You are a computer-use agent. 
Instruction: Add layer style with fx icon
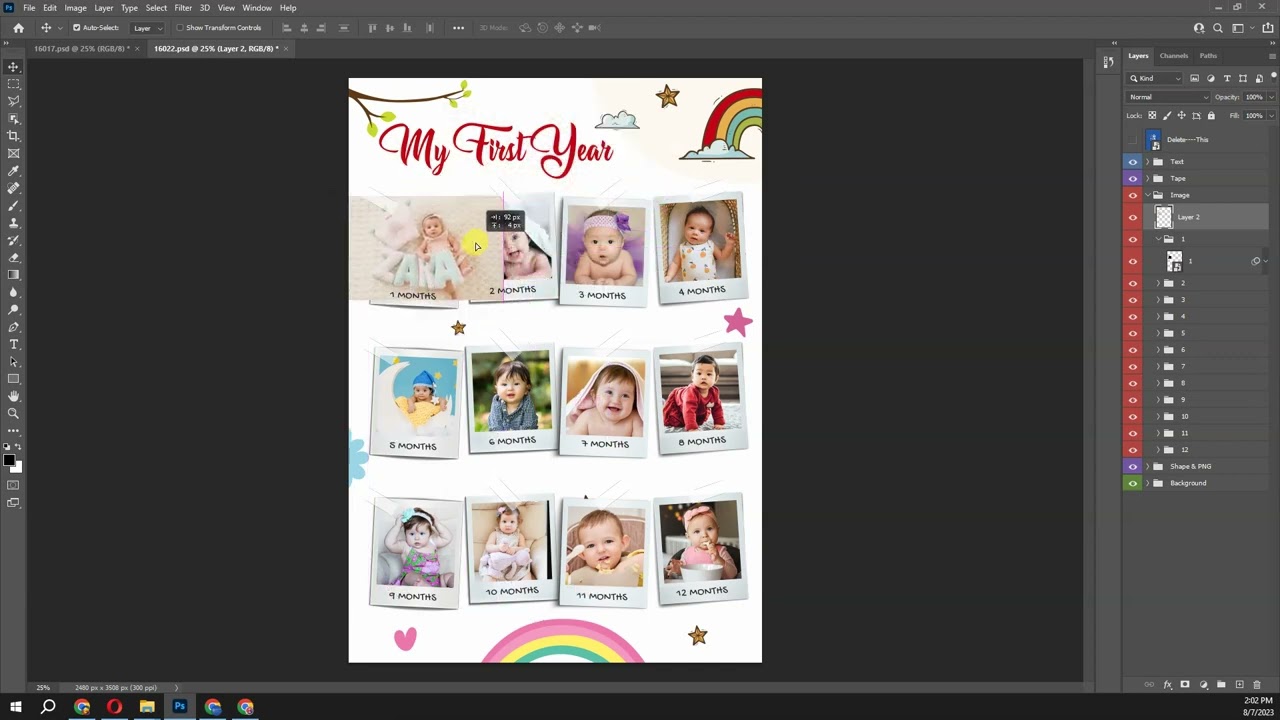point(1167,685)
